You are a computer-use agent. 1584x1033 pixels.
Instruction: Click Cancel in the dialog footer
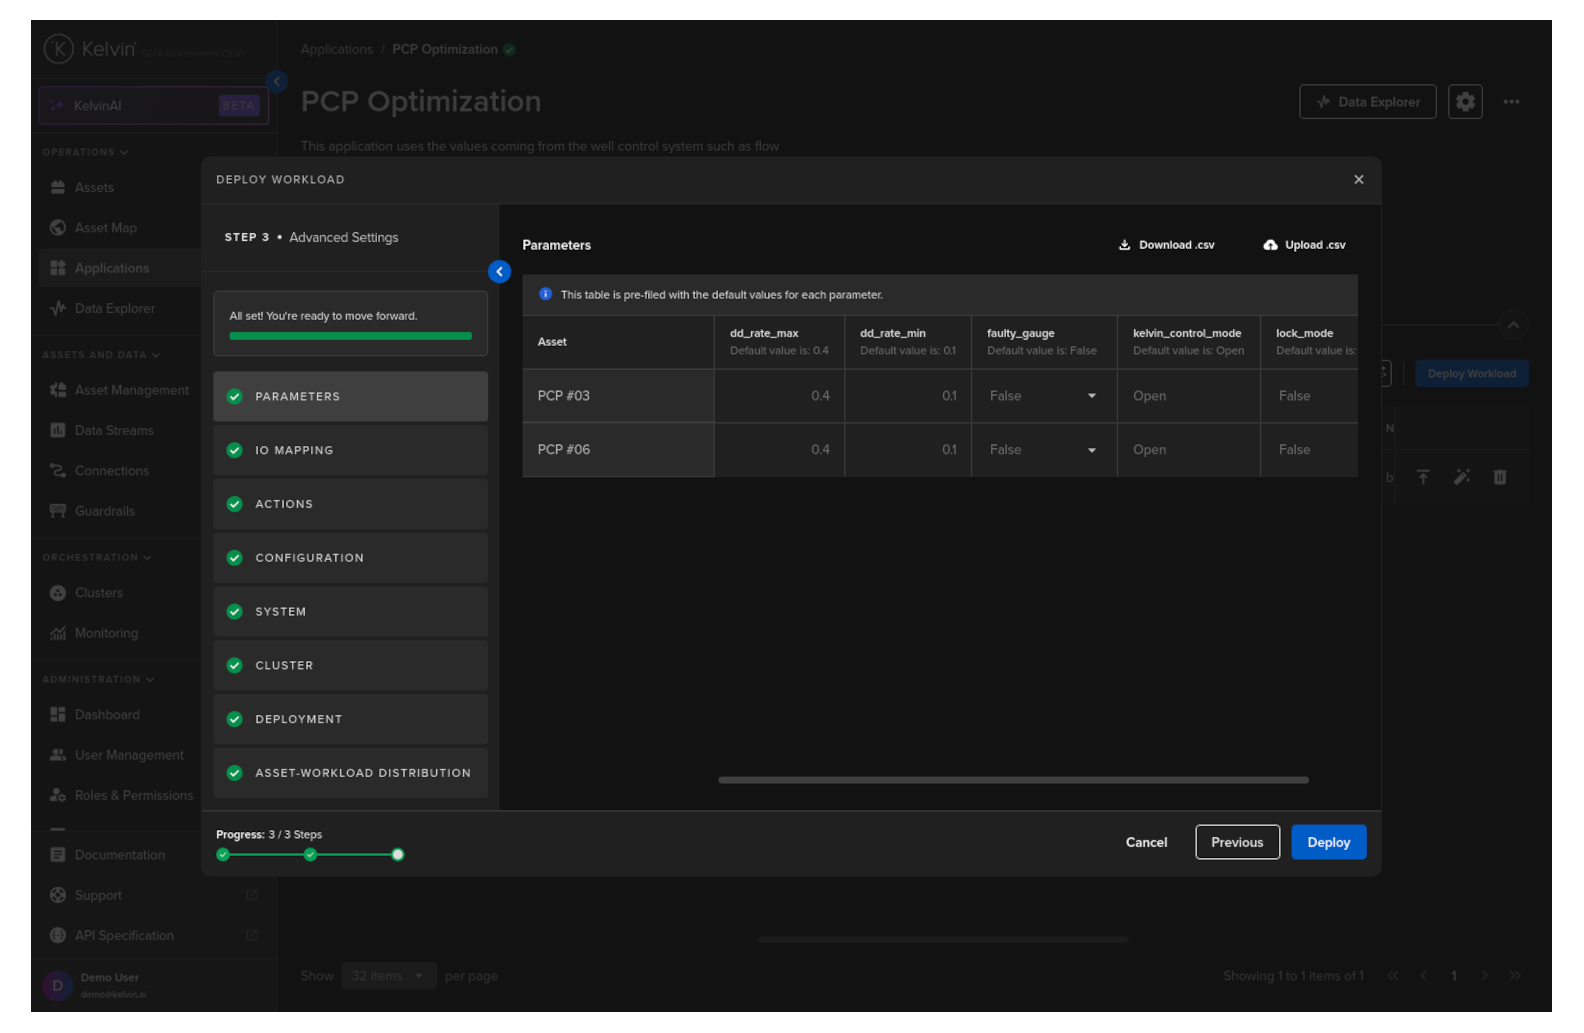[1146, 843]
